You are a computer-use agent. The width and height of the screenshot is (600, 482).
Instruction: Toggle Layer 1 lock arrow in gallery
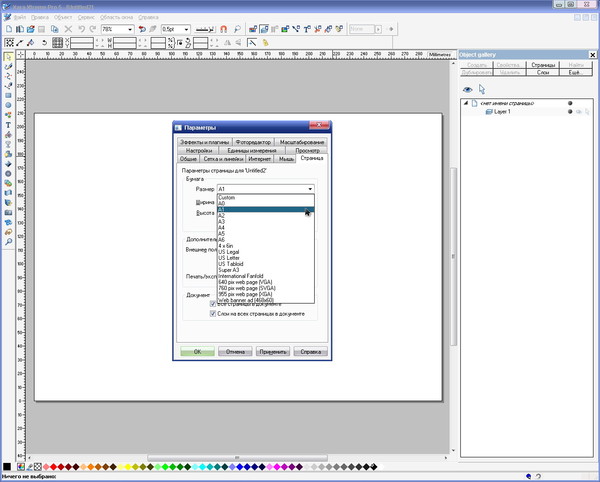pos(587,112)
